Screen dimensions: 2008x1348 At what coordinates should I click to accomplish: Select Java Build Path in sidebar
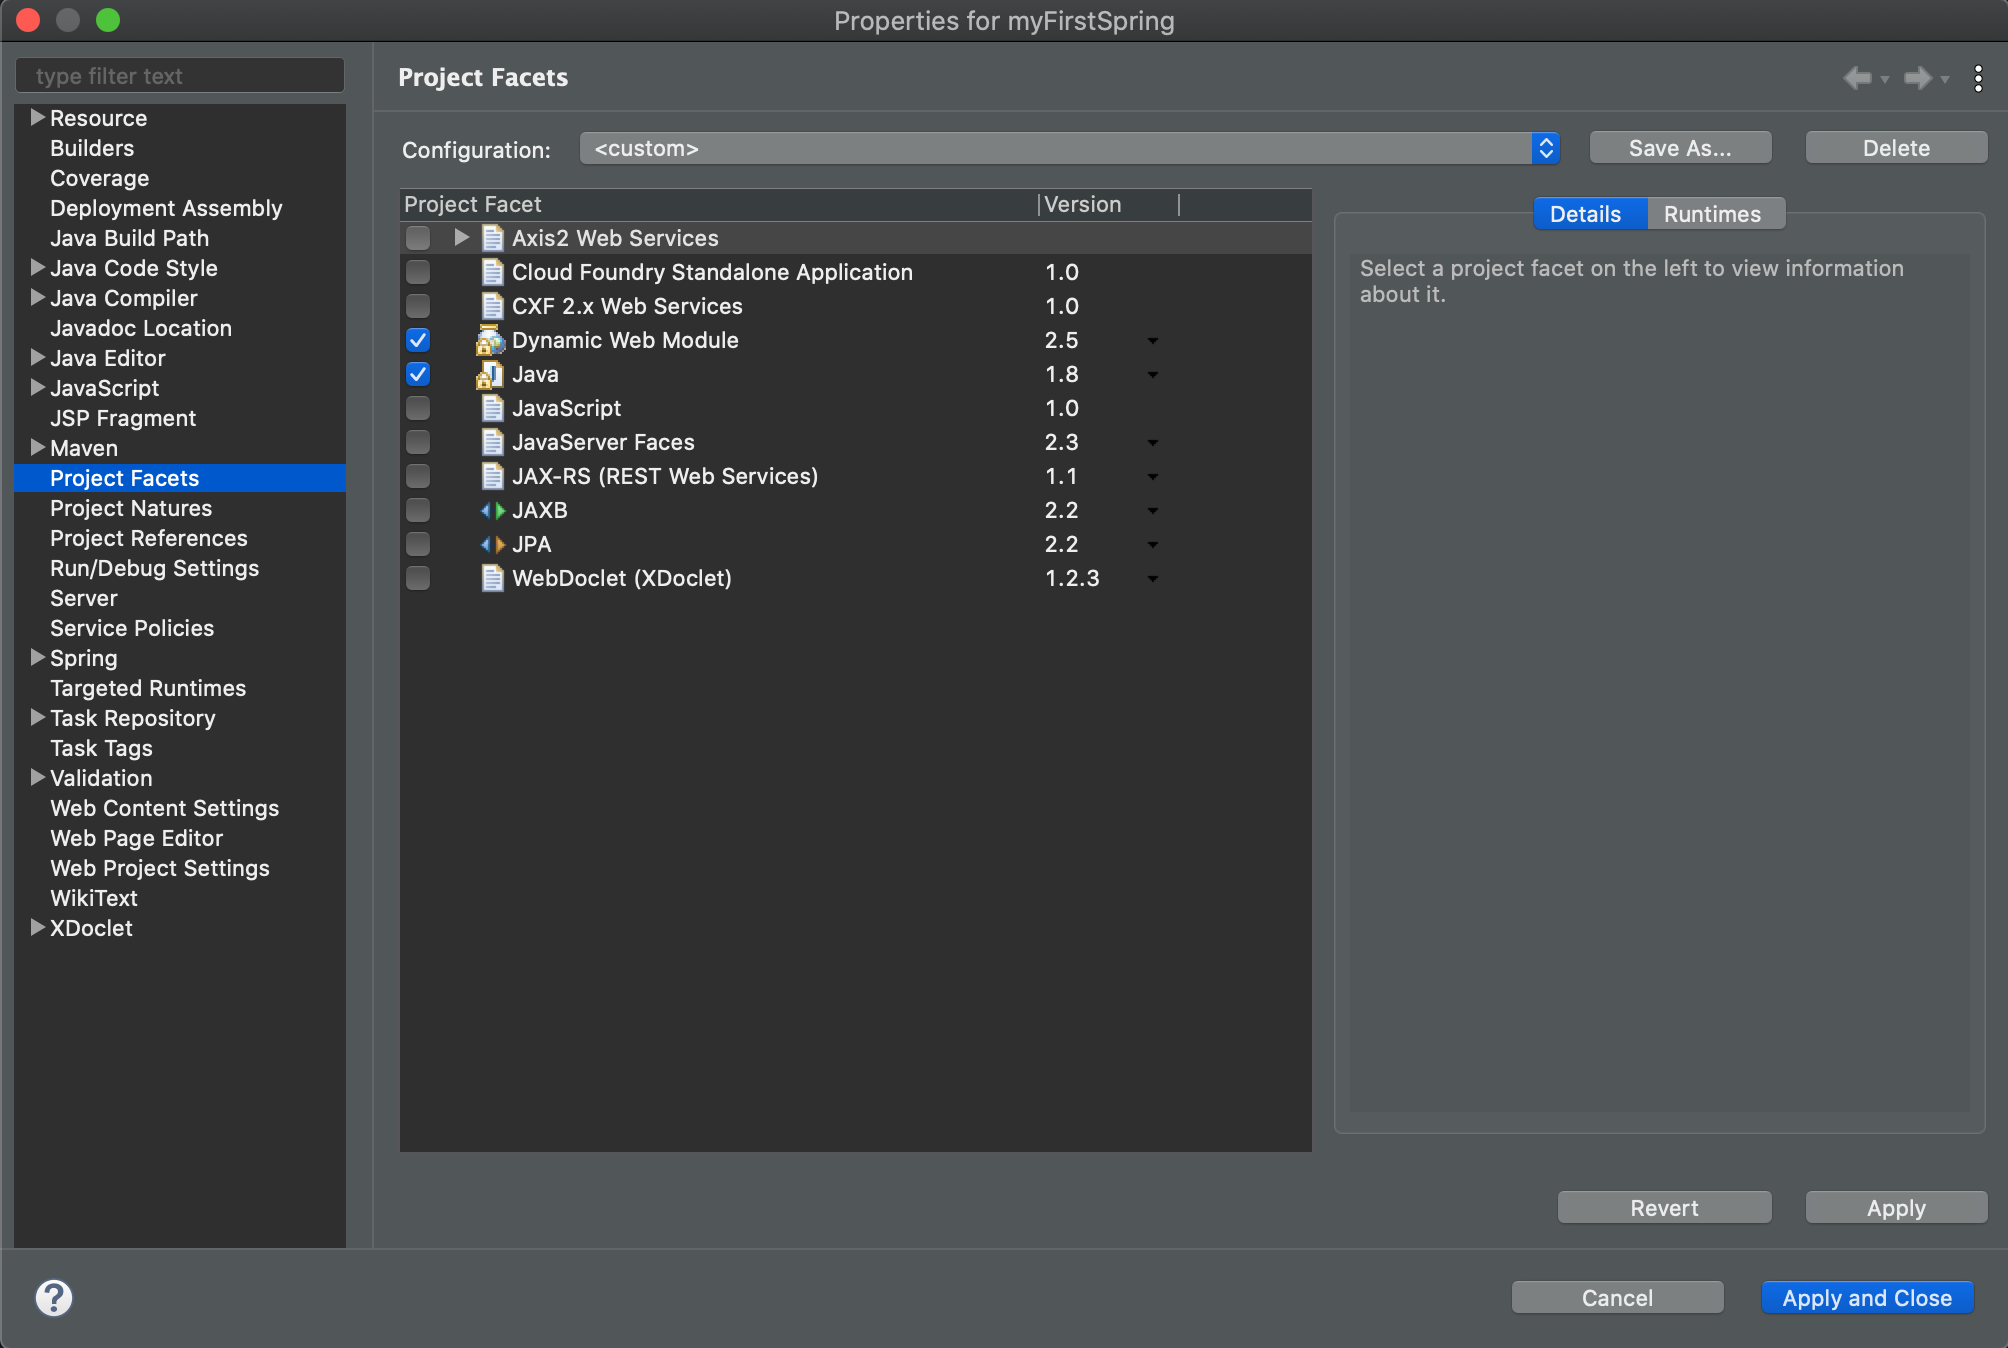click(129, 238)
